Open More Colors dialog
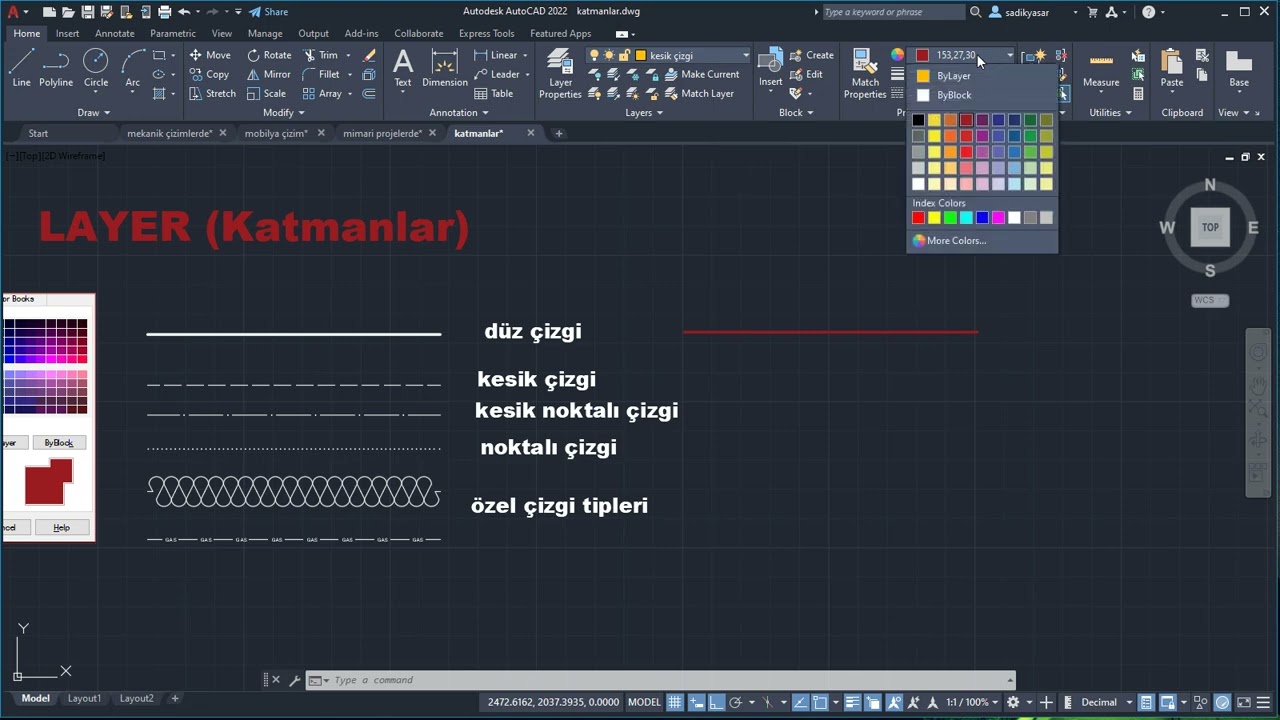This screenshot has width=1280, height=720. [950, 240]
